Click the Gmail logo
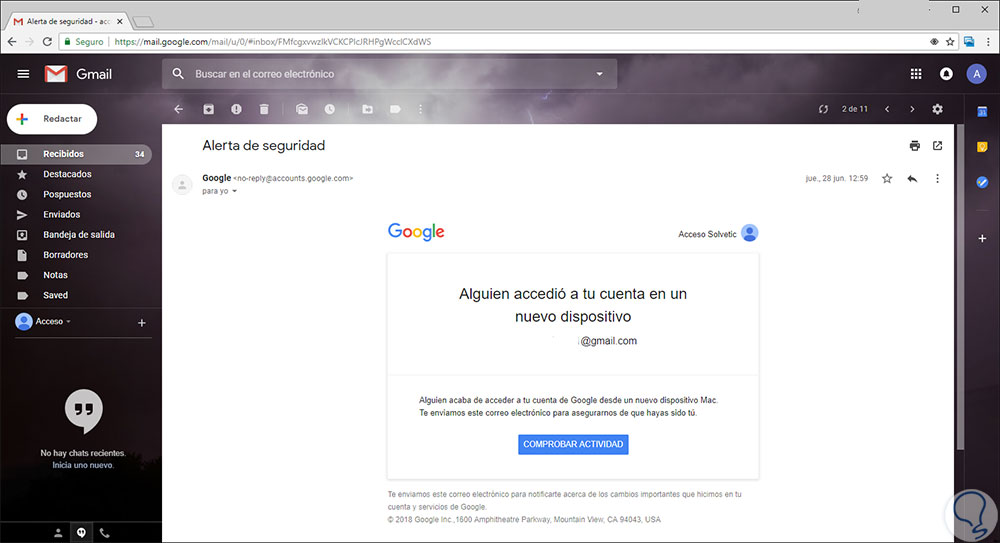This screenshot has width=1000, height=543. coord(78,74)
